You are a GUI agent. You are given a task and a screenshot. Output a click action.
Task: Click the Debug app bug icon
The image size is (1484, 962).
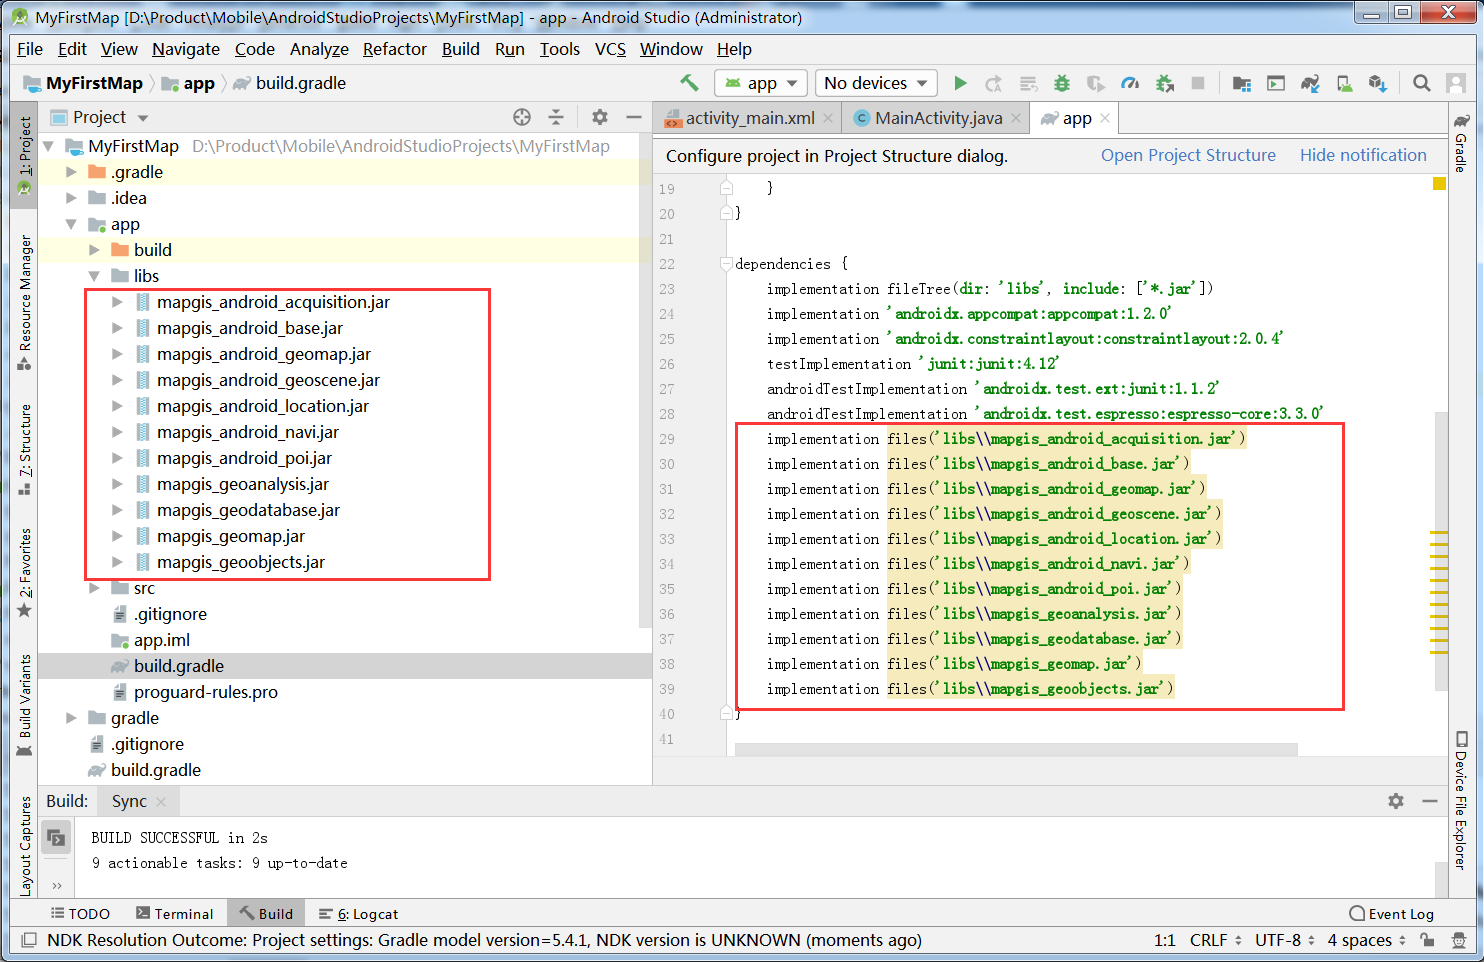(x=1062, y=83)
